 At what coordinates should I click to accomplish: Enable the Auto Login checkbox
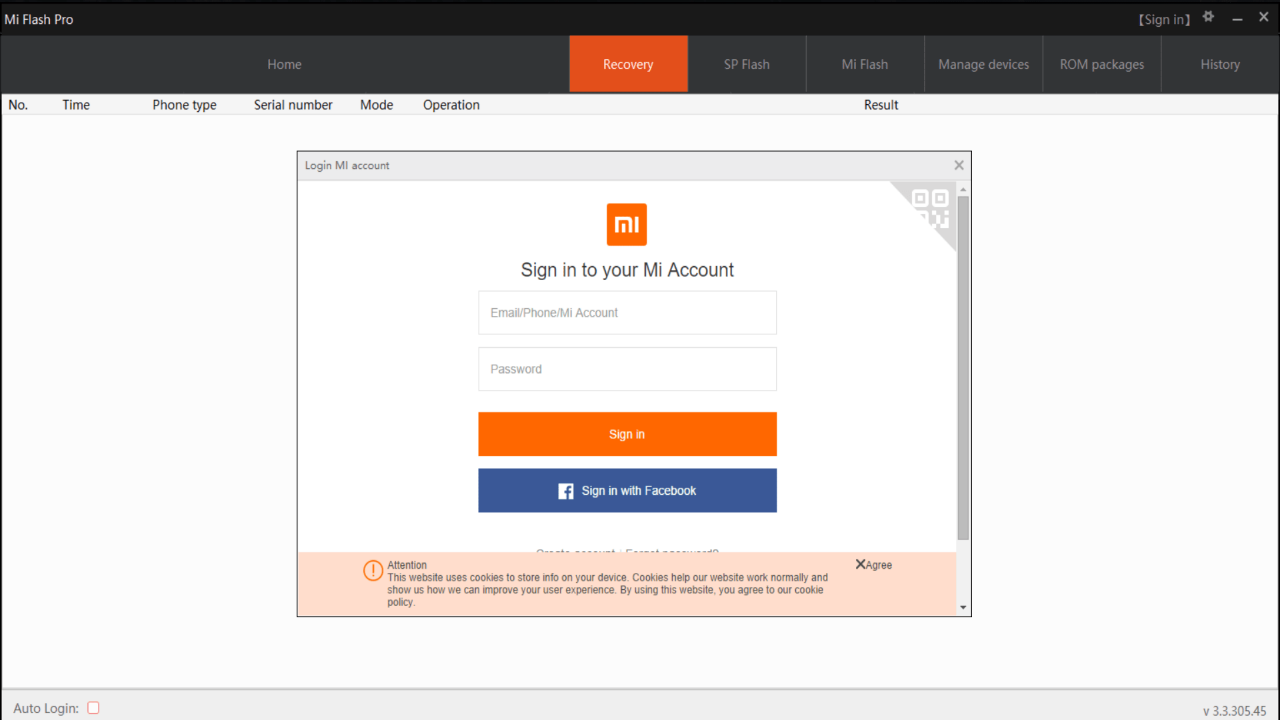tap(93, 707)
